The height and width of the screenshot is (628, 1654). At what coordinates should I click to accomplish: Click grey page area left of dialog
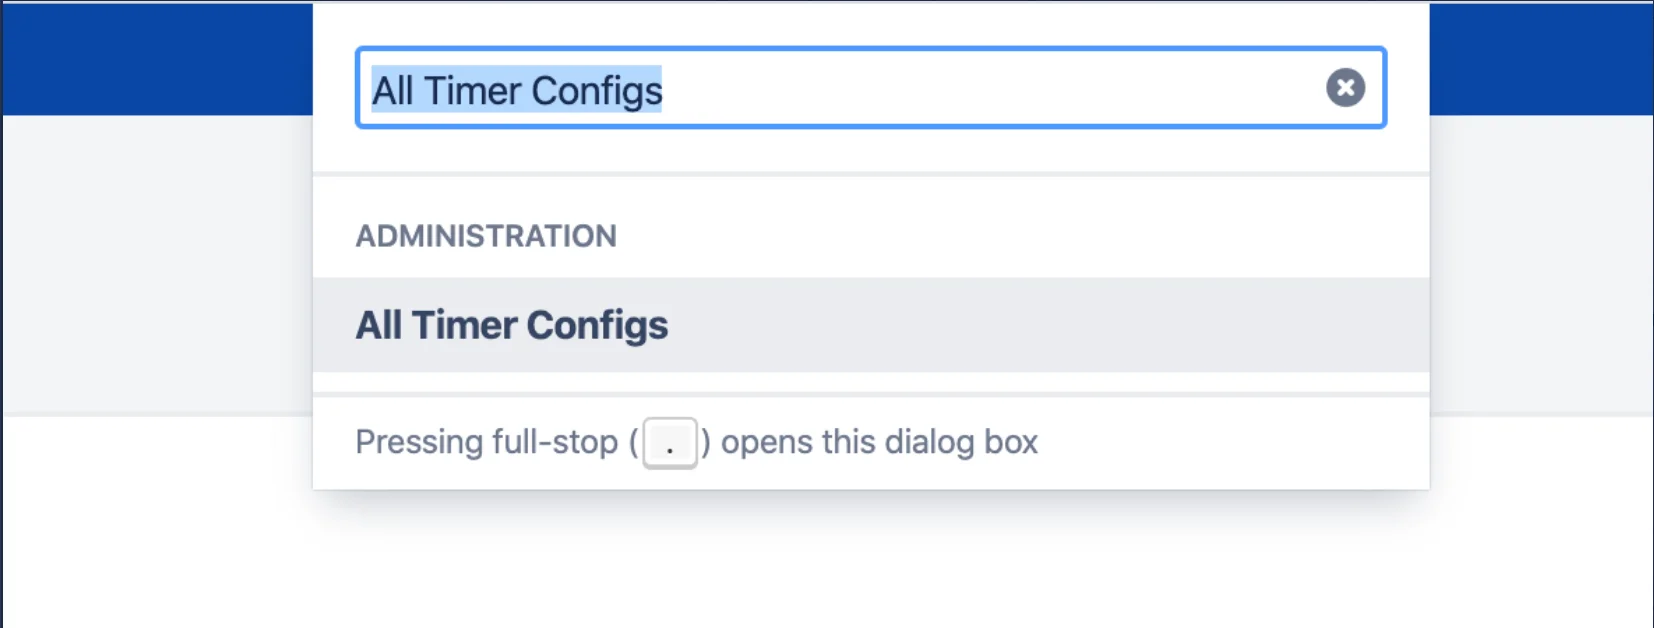pos(157,264)
